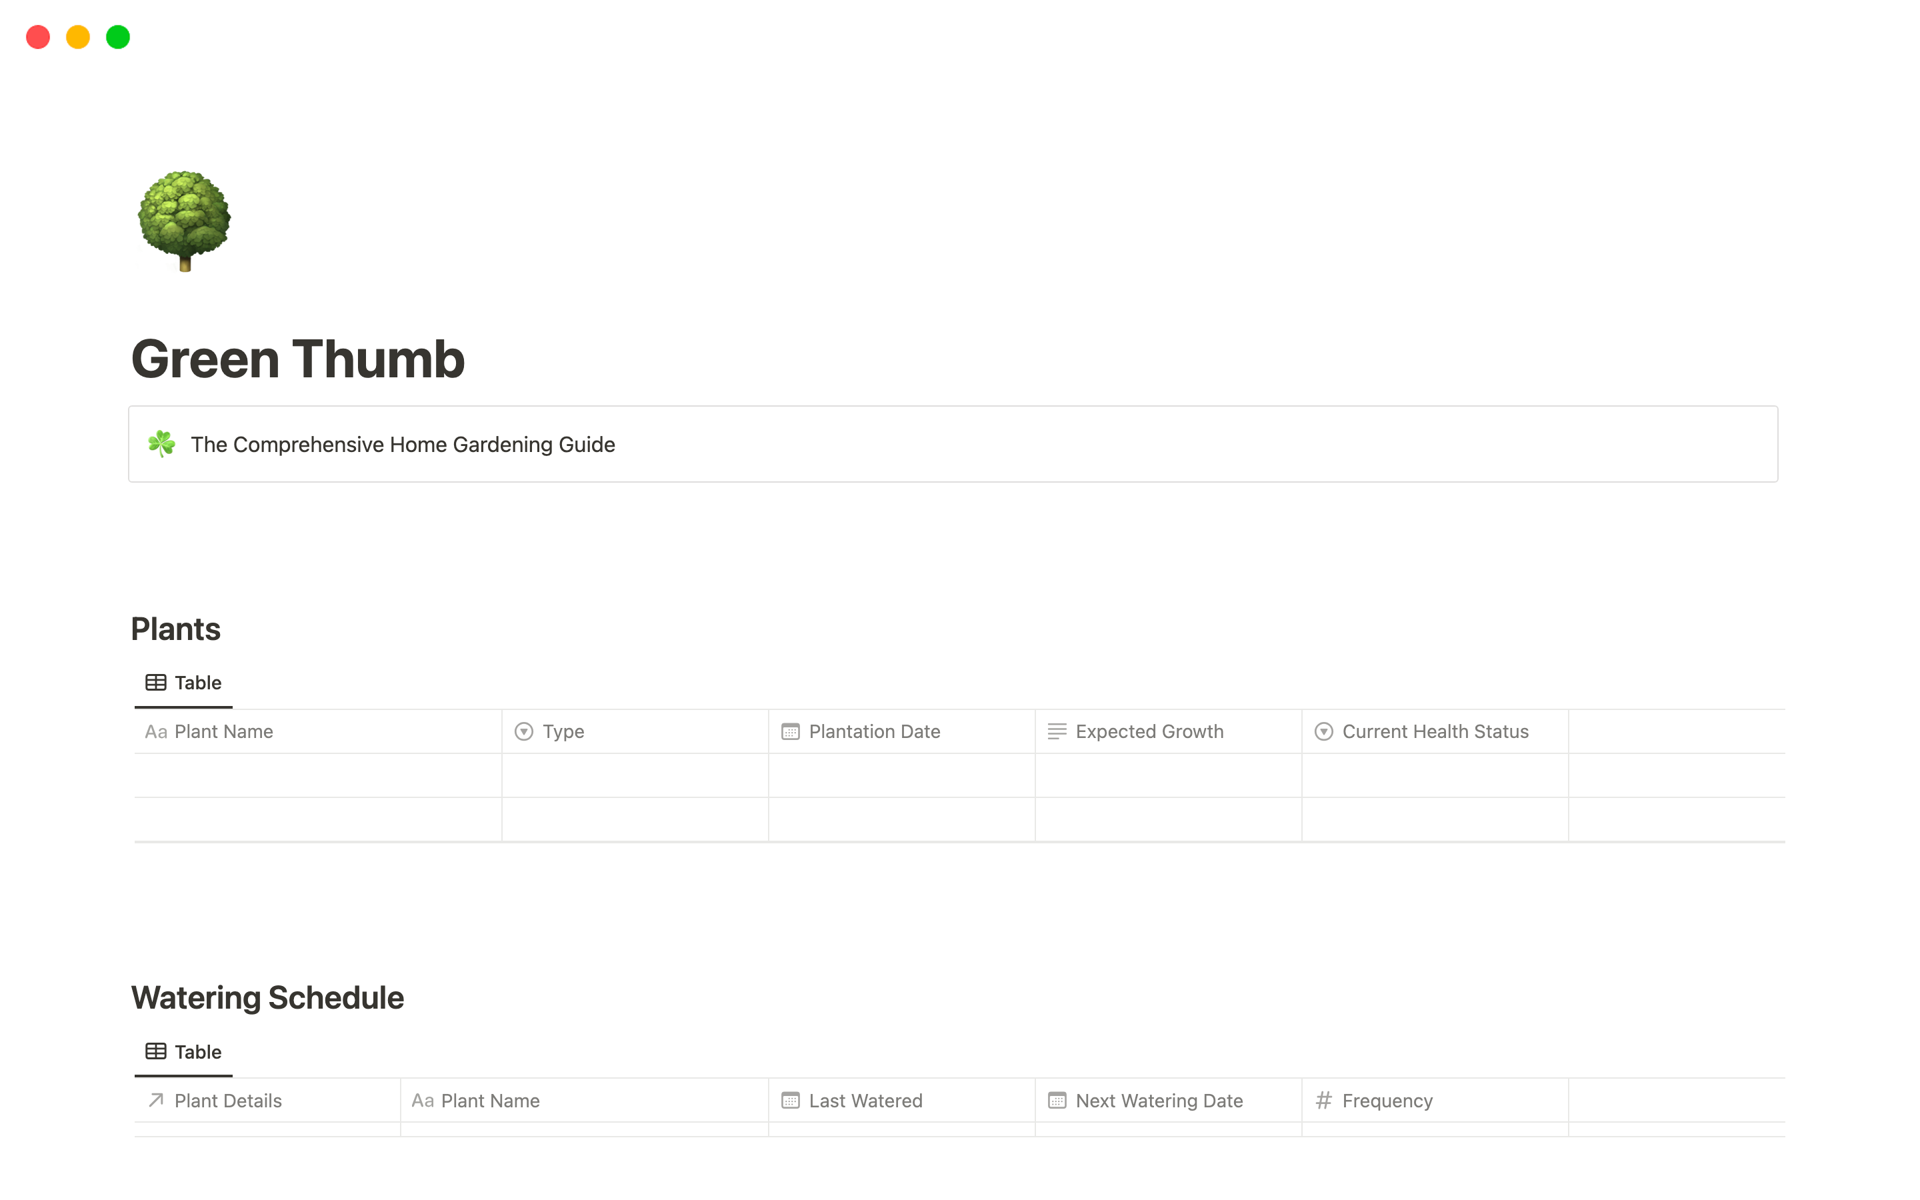Open the Next Watering Date column menu
Screen dimensions: 1920x1200
coord(1158,1101)
